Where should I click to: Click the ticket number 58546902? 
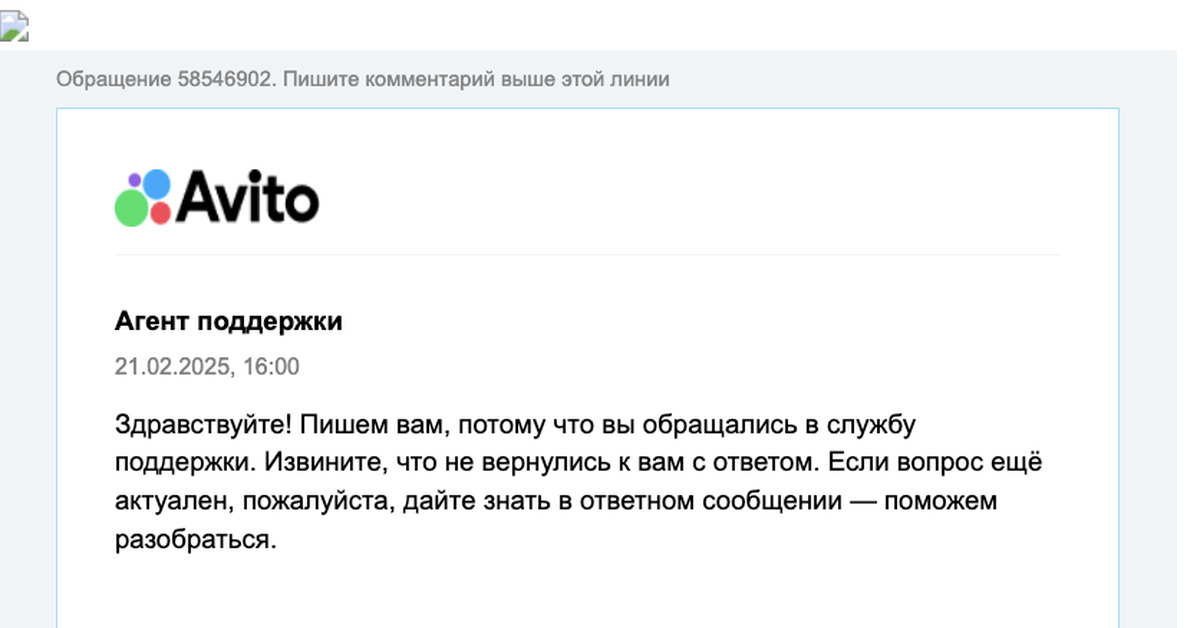pos(224,79)
